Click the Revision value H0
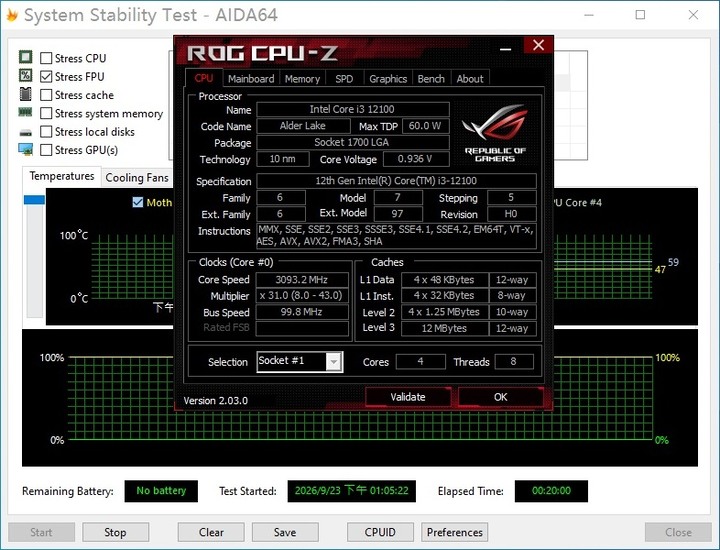Viewport: 720px width, 550px height. pyautogui.click(x=512, y=214)
